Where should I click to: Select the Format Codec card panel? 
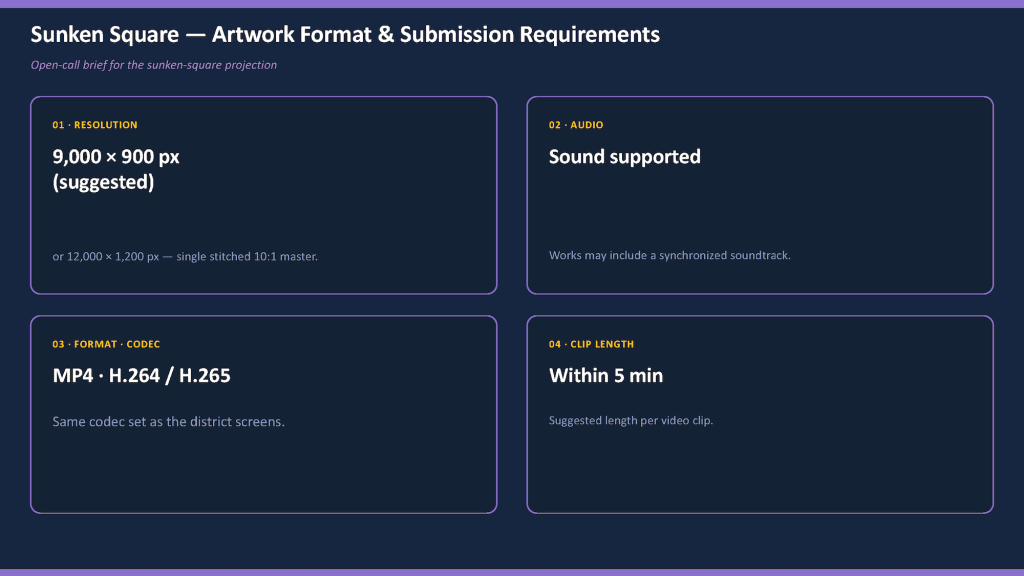264,415
